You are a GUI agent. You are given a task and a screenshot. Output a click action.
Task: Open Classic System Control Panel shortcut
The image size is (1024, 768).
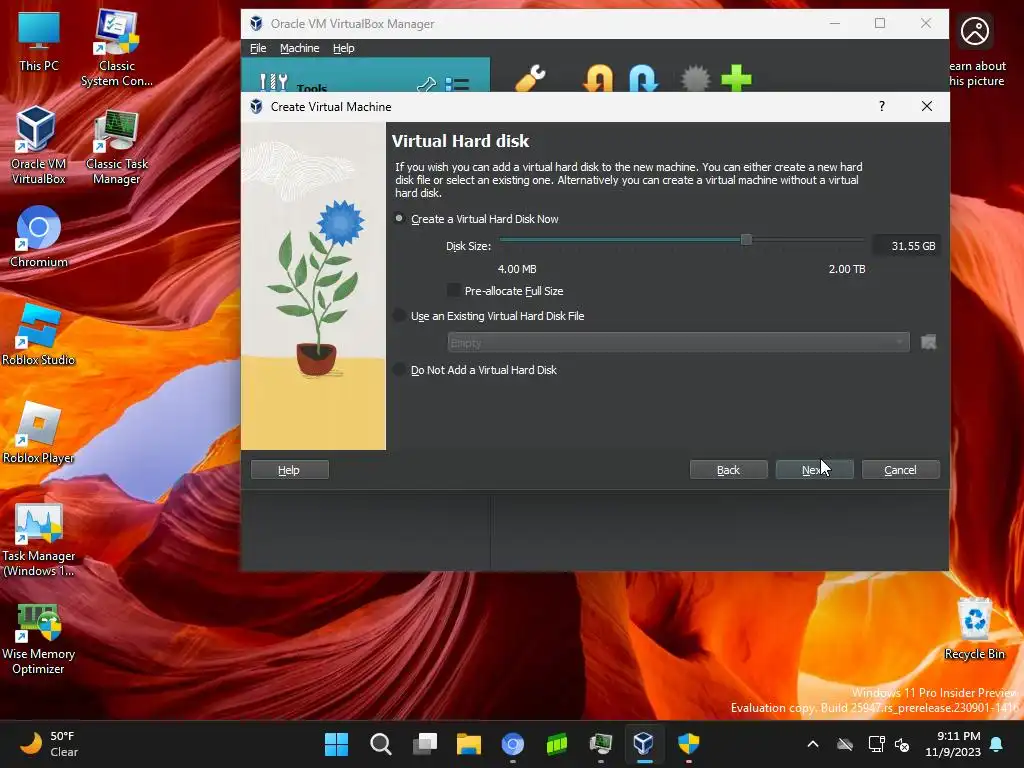click(116, 47)
